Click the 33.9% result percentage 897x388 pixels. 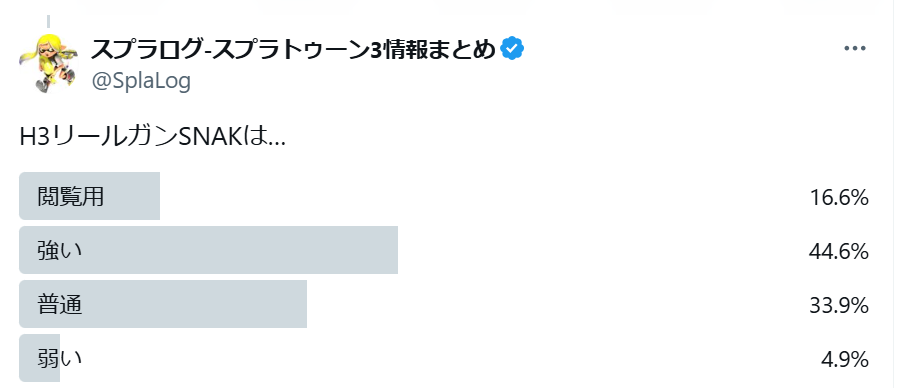[x=839, y=306]
